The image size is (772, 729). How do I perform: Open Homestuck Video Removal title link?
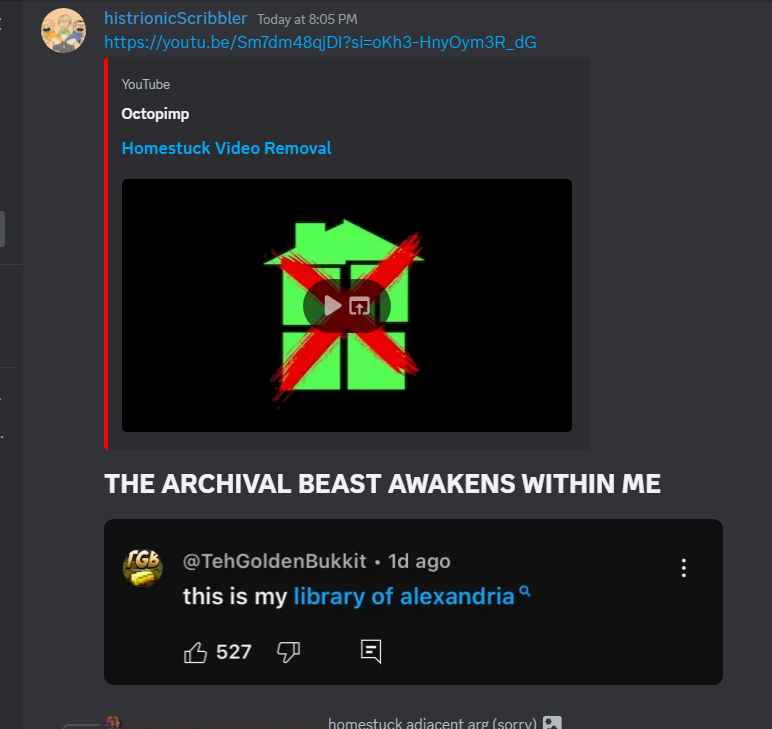226,148
